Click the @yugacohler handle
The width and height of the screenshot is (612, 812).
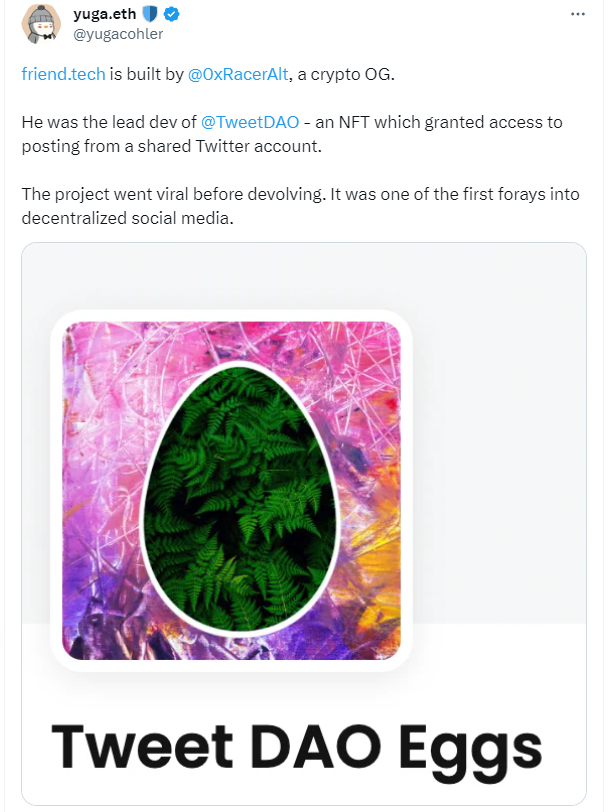click(118, 34)
